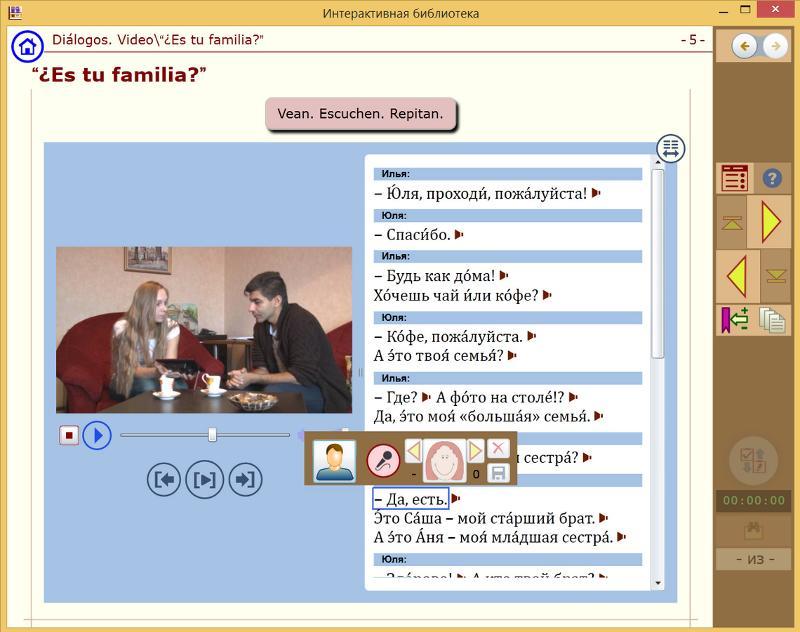The height and width of the screenshot is (632, 800).
Task: Play the dialogue video
Action: 97,435
